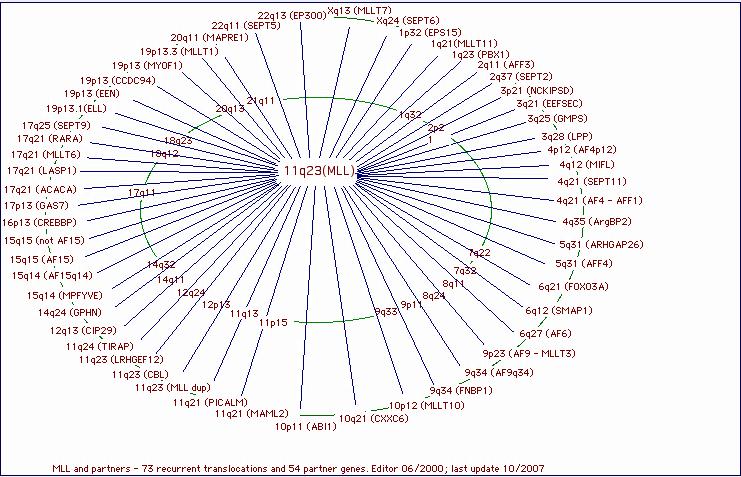Click the 11q23 (CBL) label
Image resolution: width=741 pixels, height=477 pixels.
point(140,375)
